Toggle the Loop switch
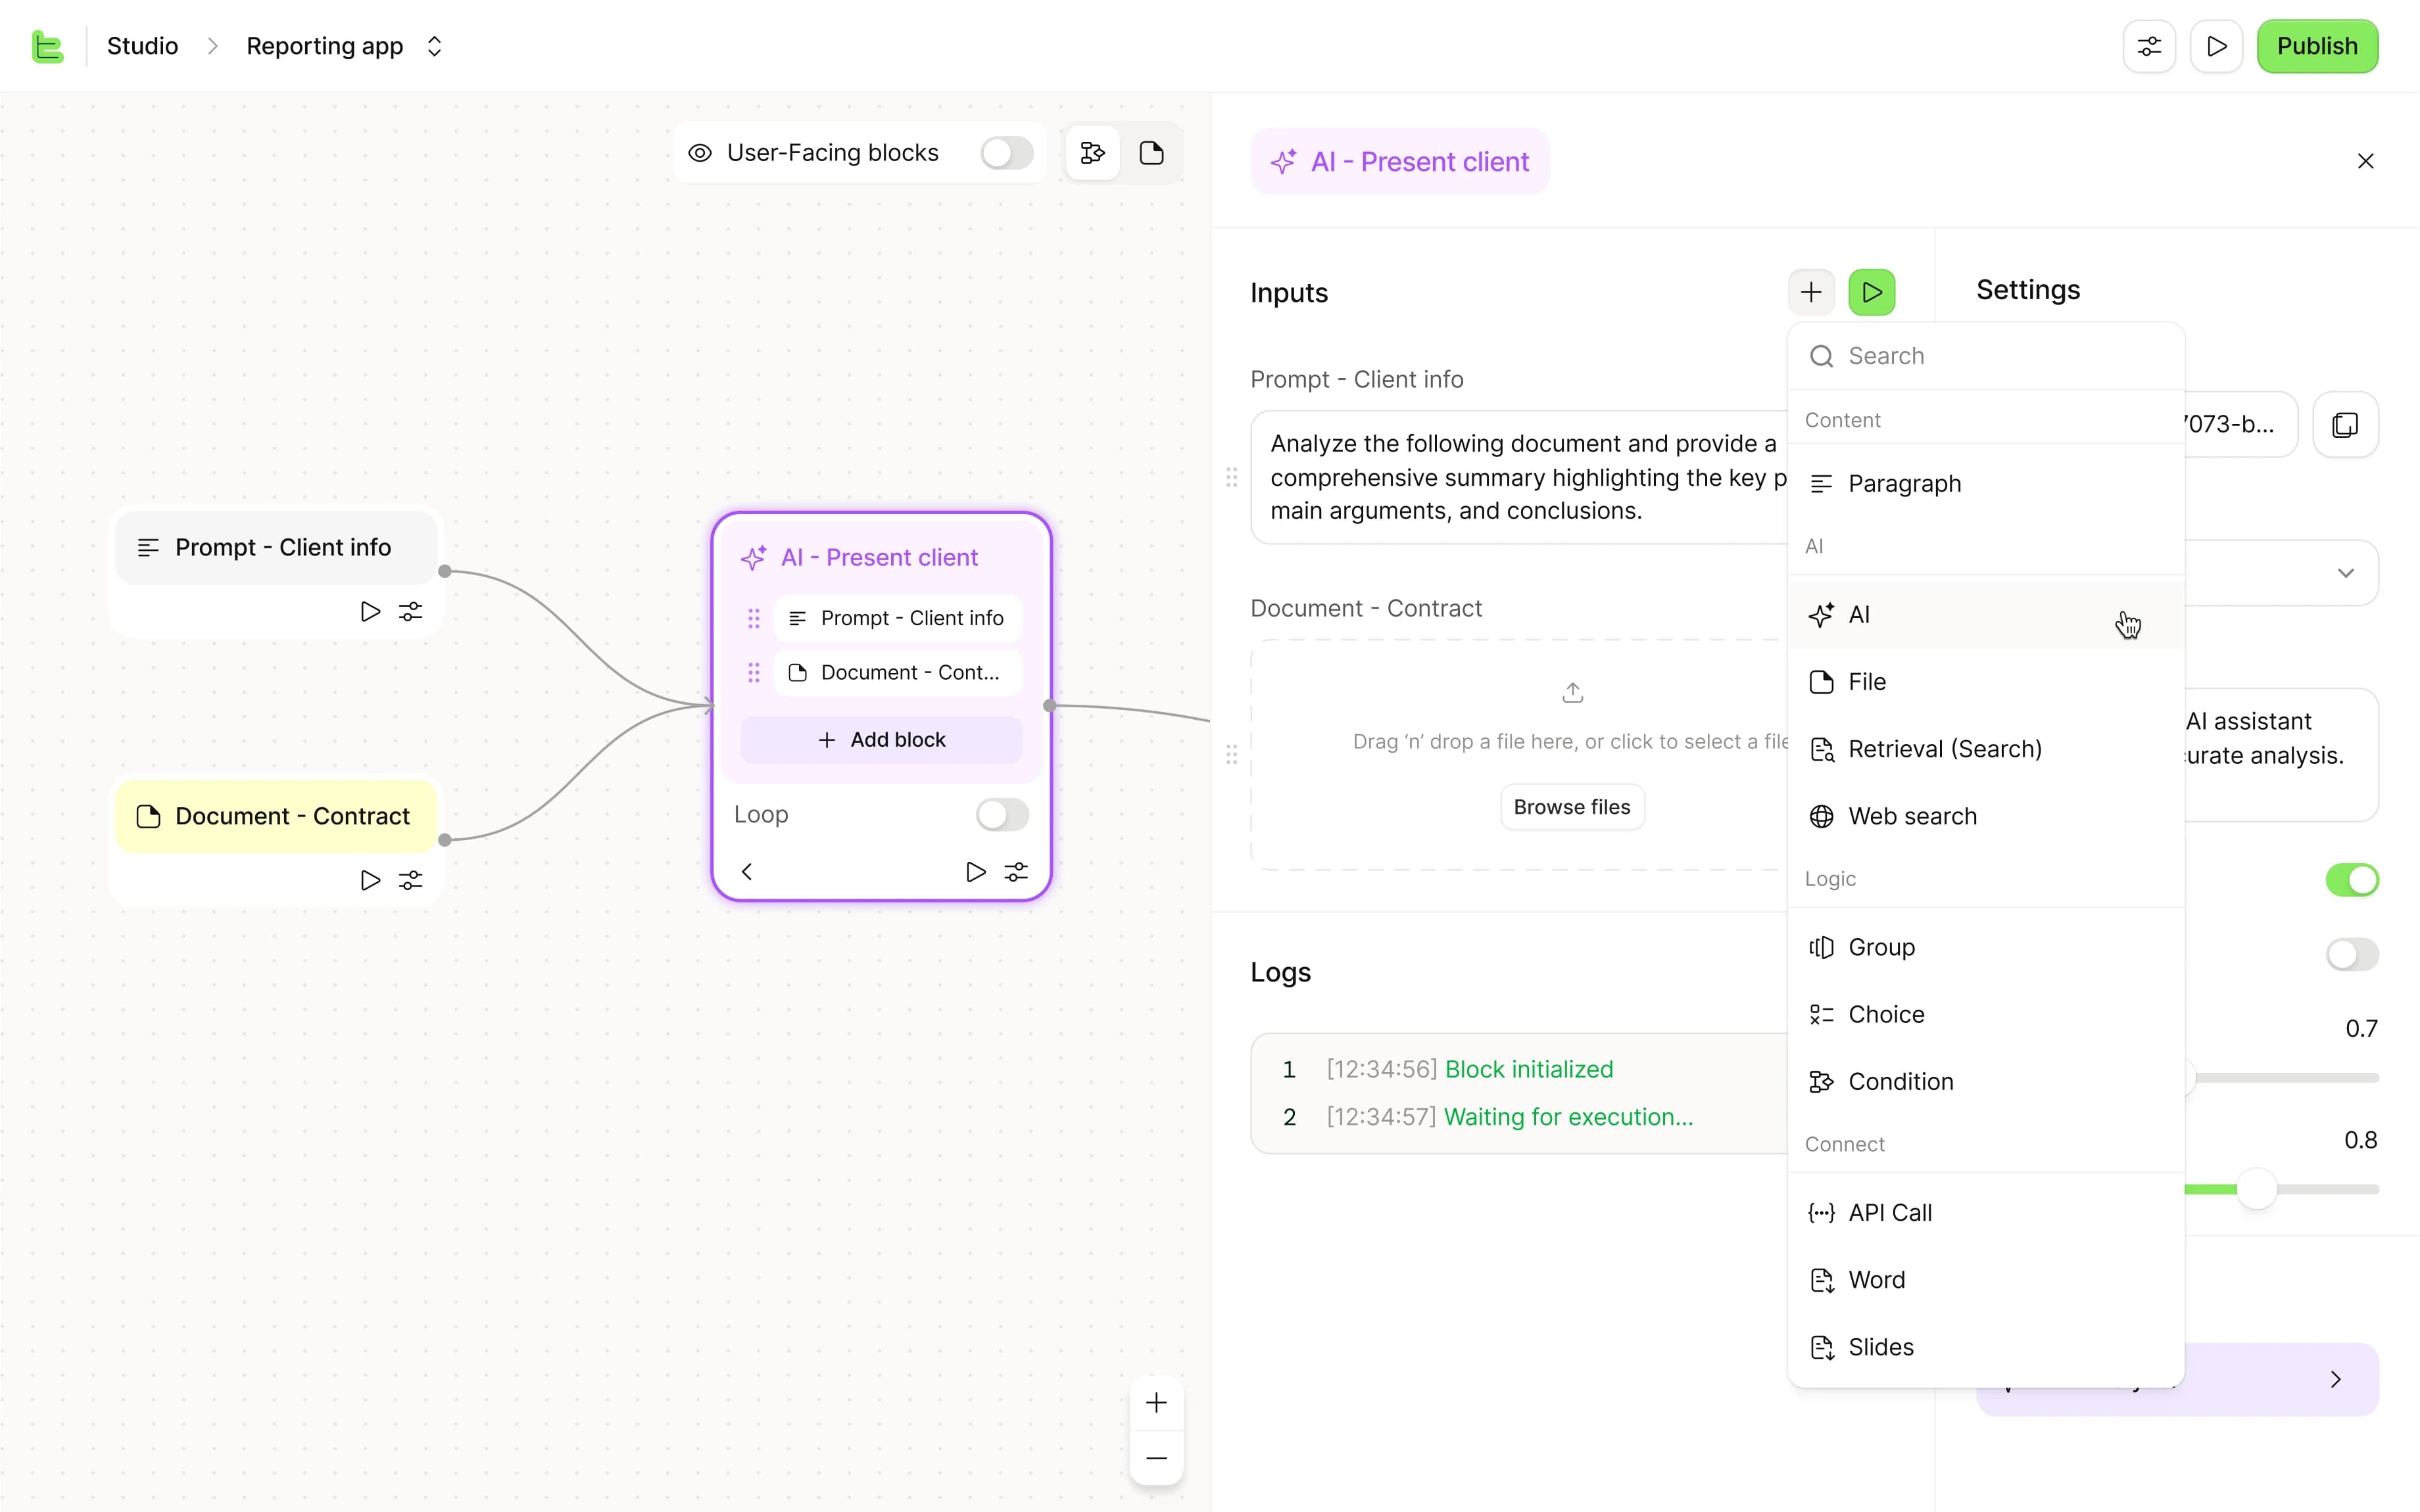The image size is (2420, 1512). click(x=1002, y=814)
